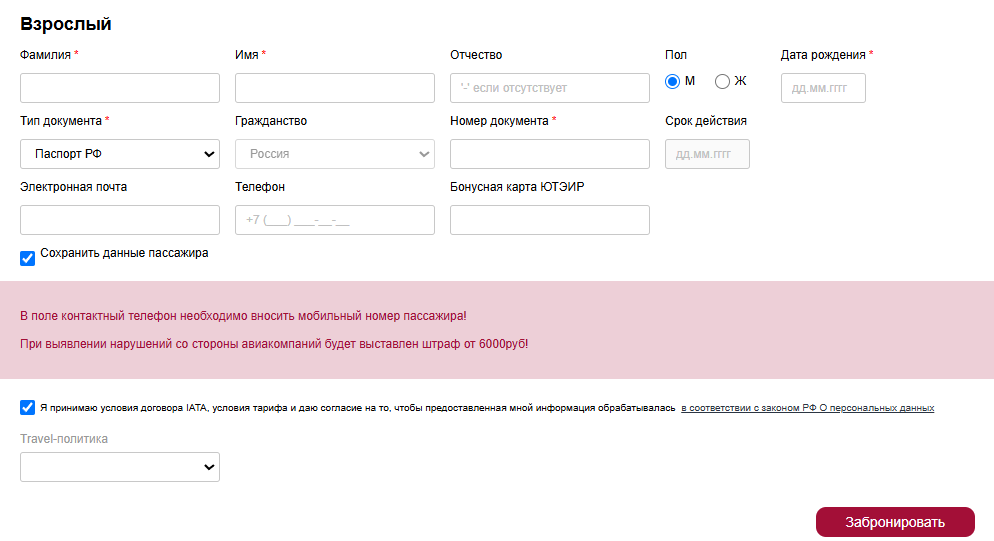Uncheck Сохранить данные пассажира checkbox
The height and width of the screenshot is (541, 994).
pyautogui.click(x=27, y=258)
